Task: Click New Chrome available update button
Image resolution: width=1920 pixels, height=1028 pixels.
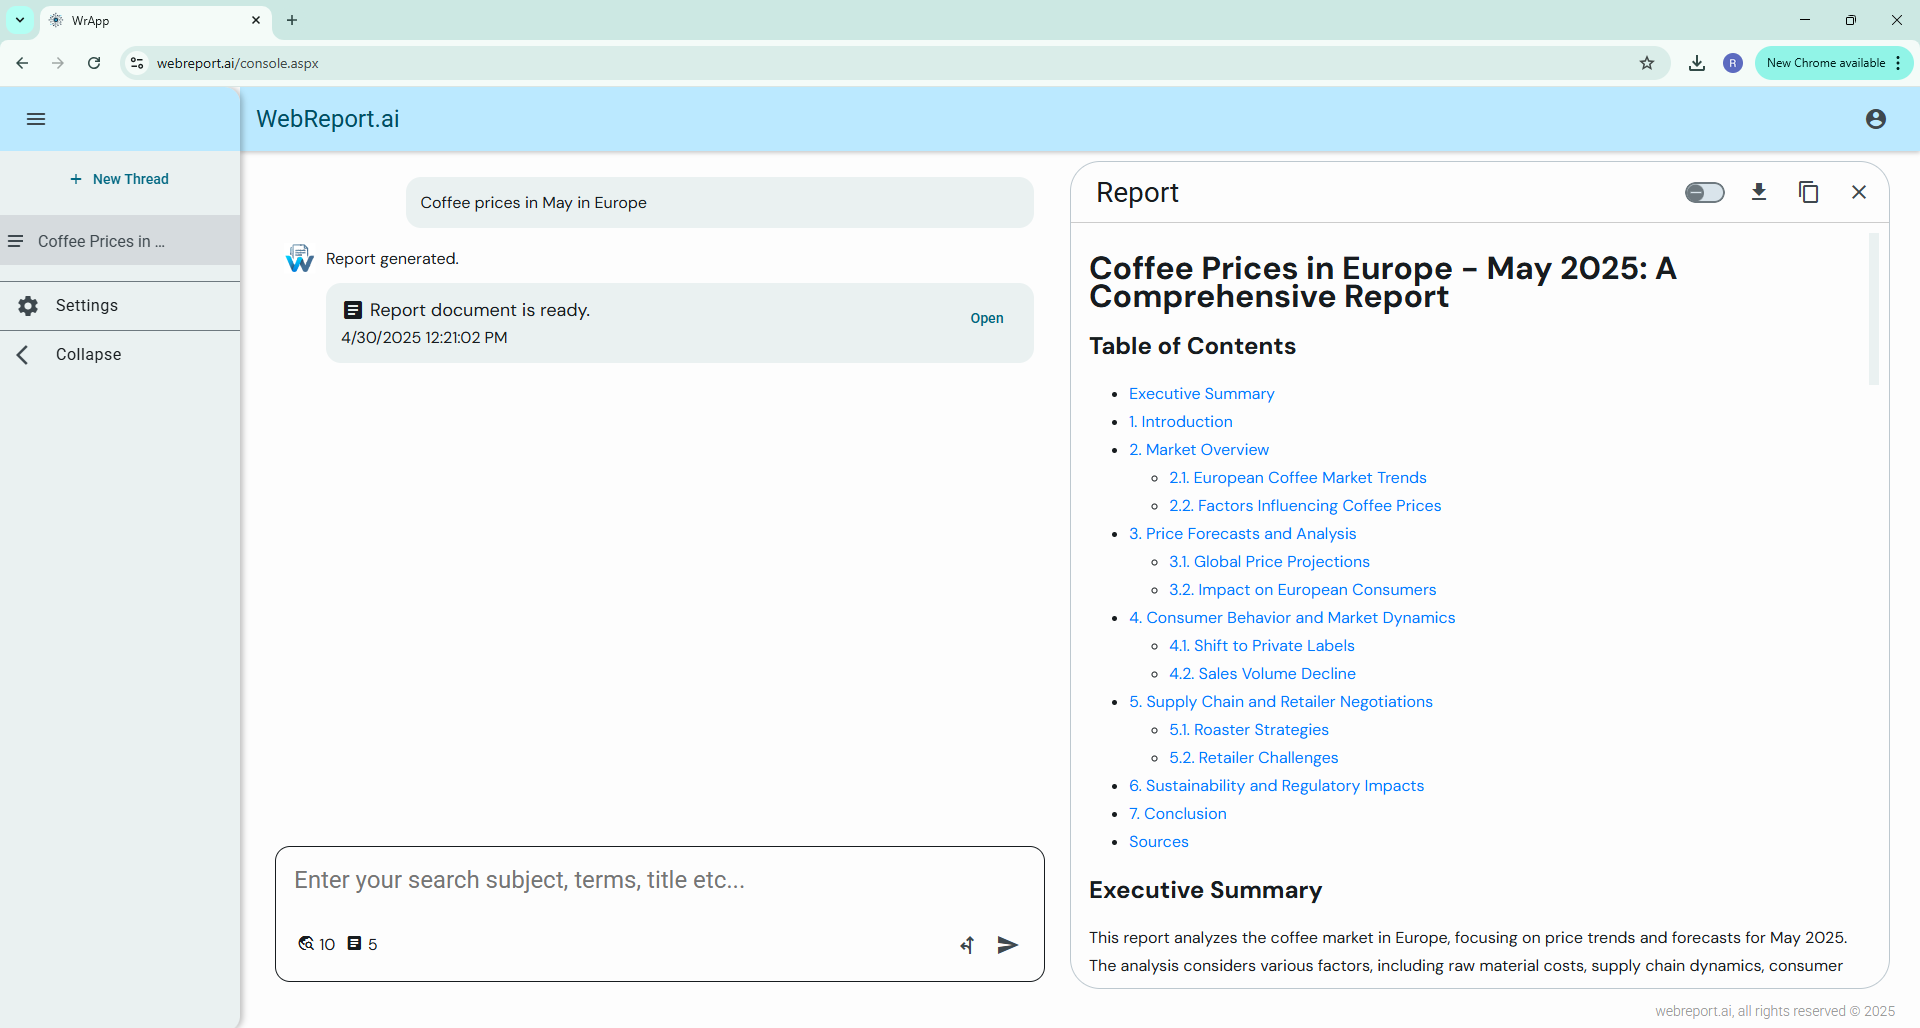Action: pos(1833,63)
